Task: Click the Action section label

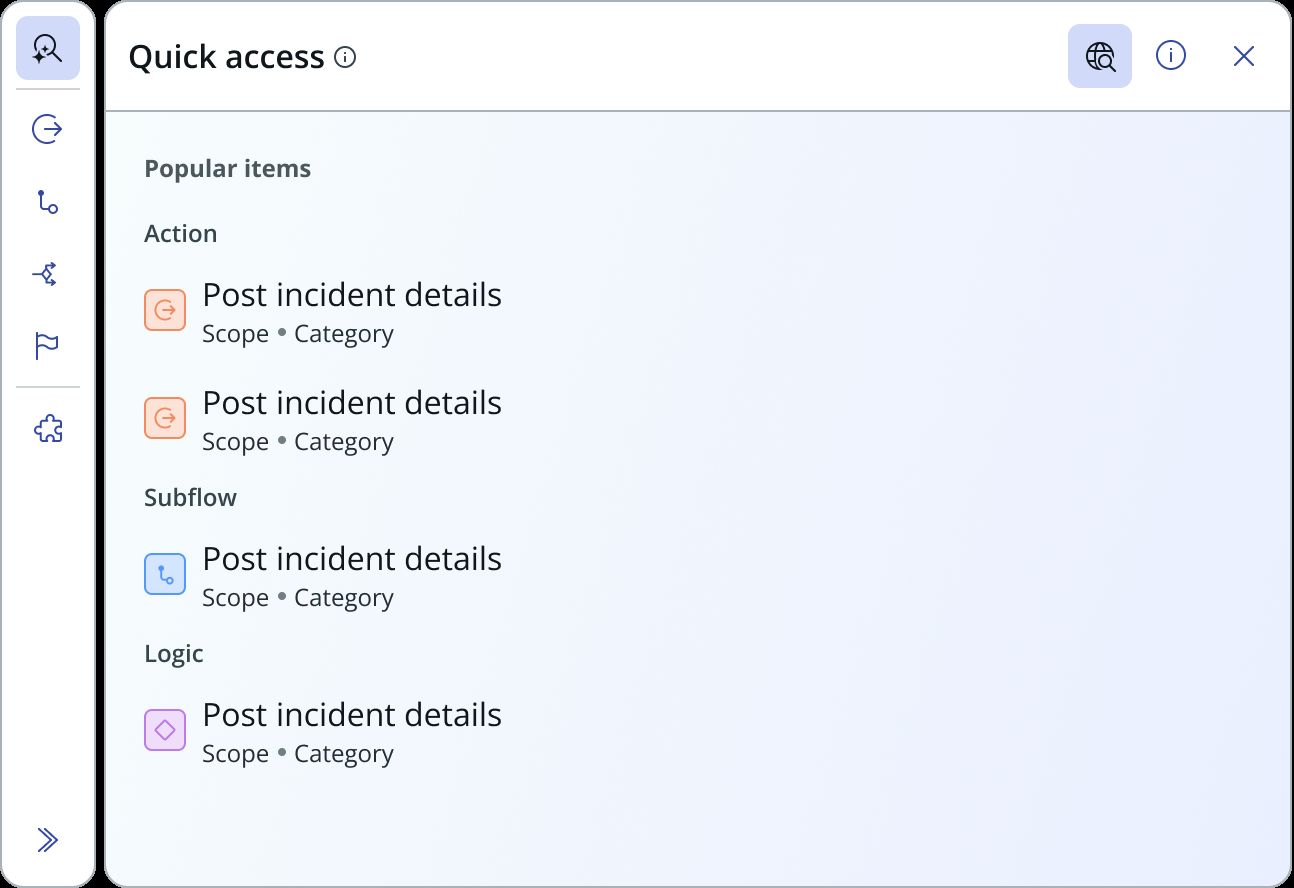Action: pos(181,233)
